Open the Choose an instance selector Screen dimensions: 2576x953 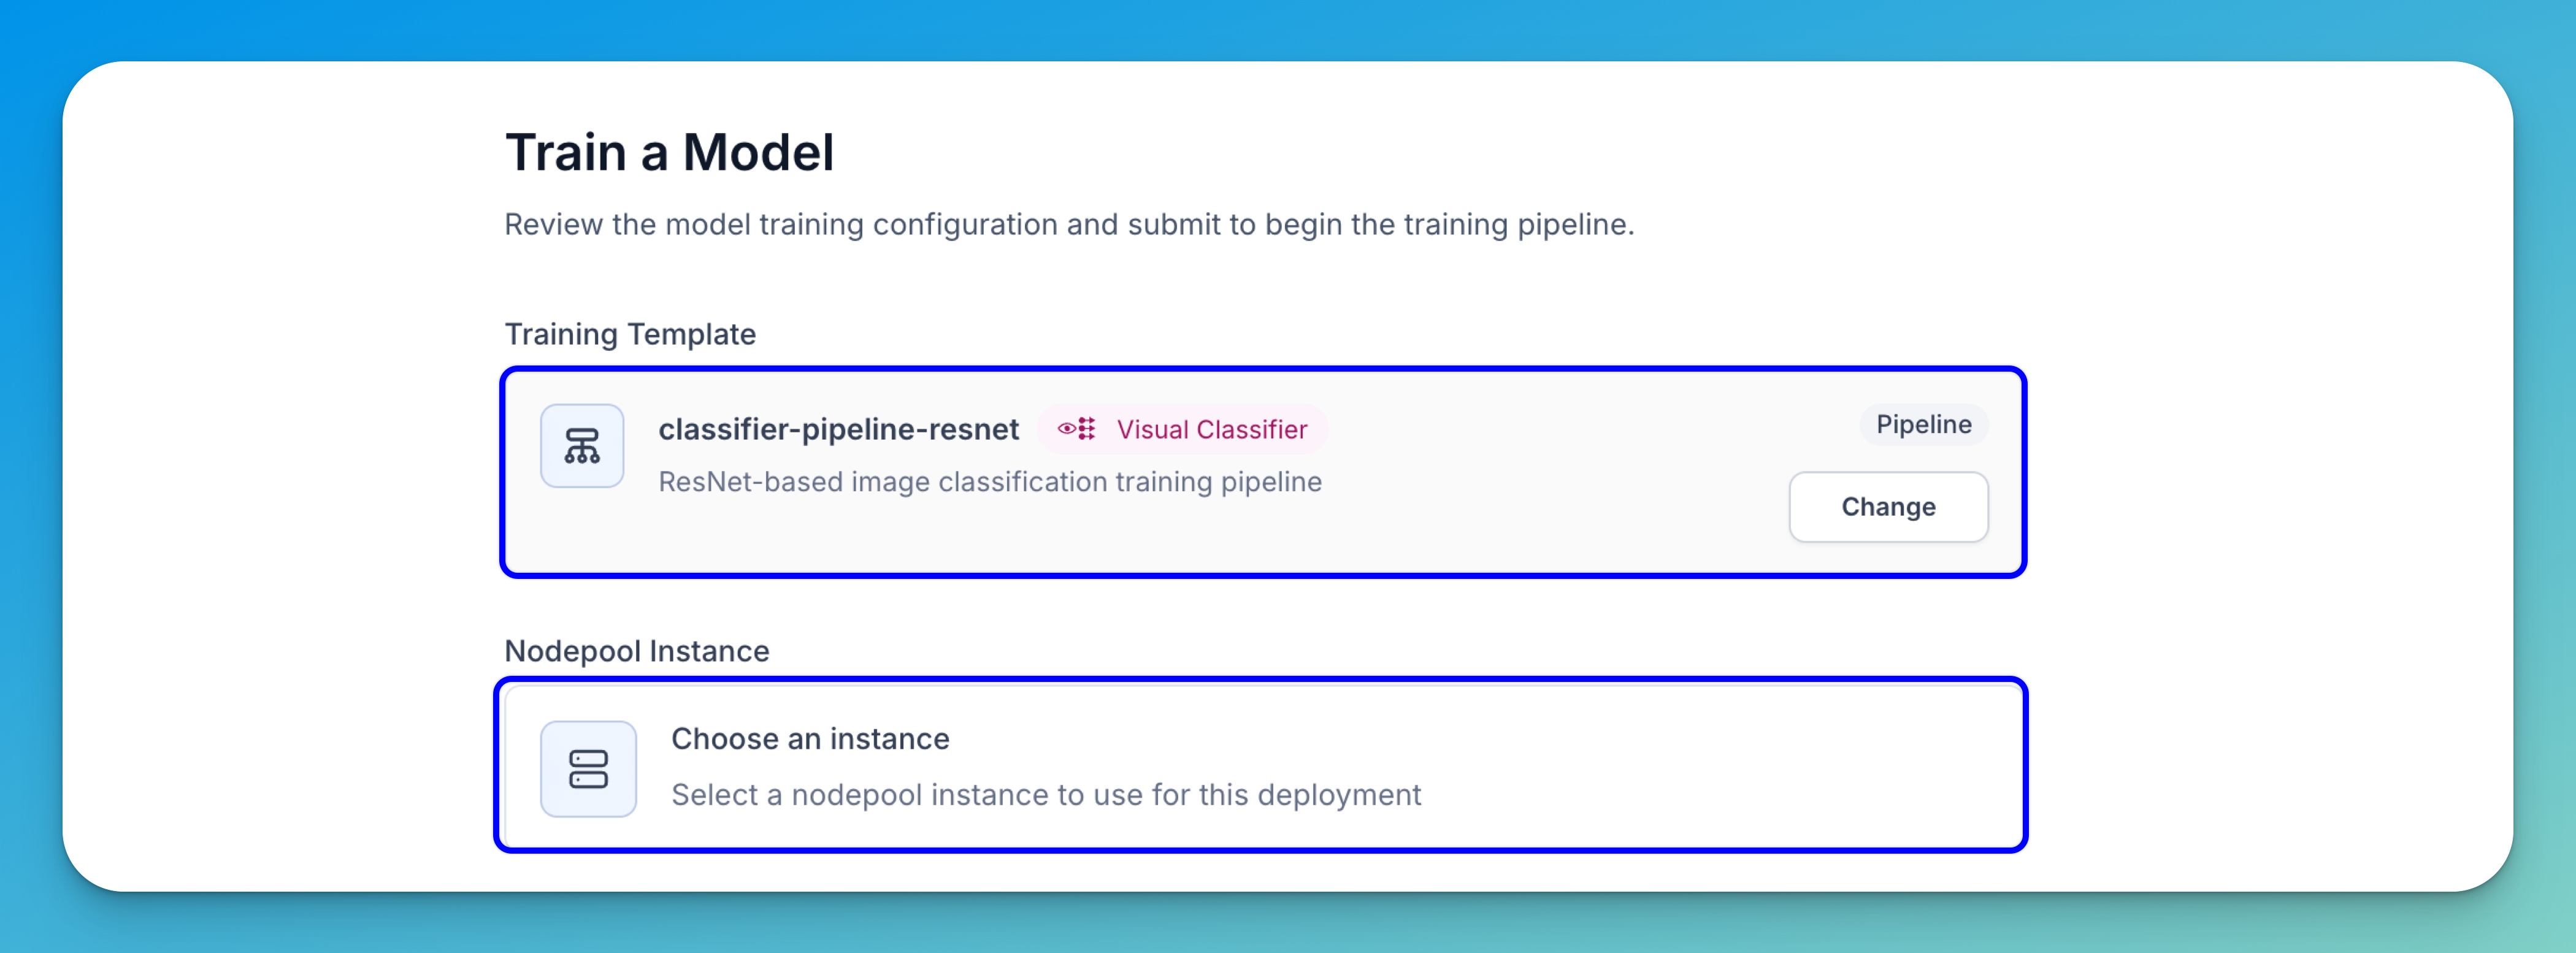click(810, 738)
